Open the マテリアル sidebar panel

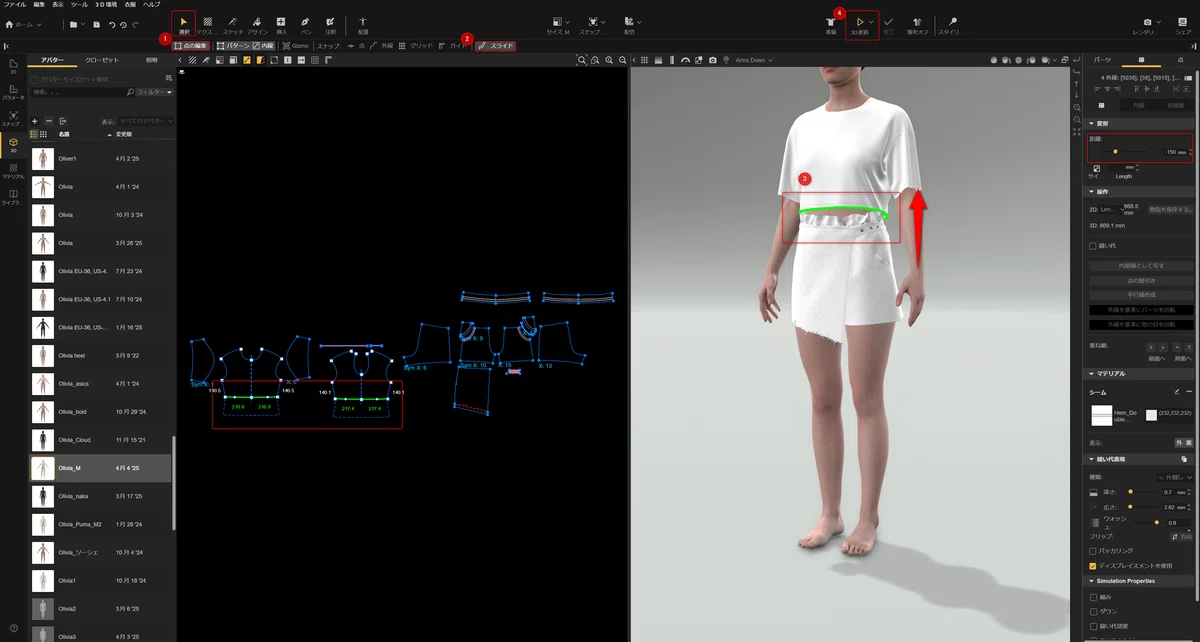tap(13, 170)
